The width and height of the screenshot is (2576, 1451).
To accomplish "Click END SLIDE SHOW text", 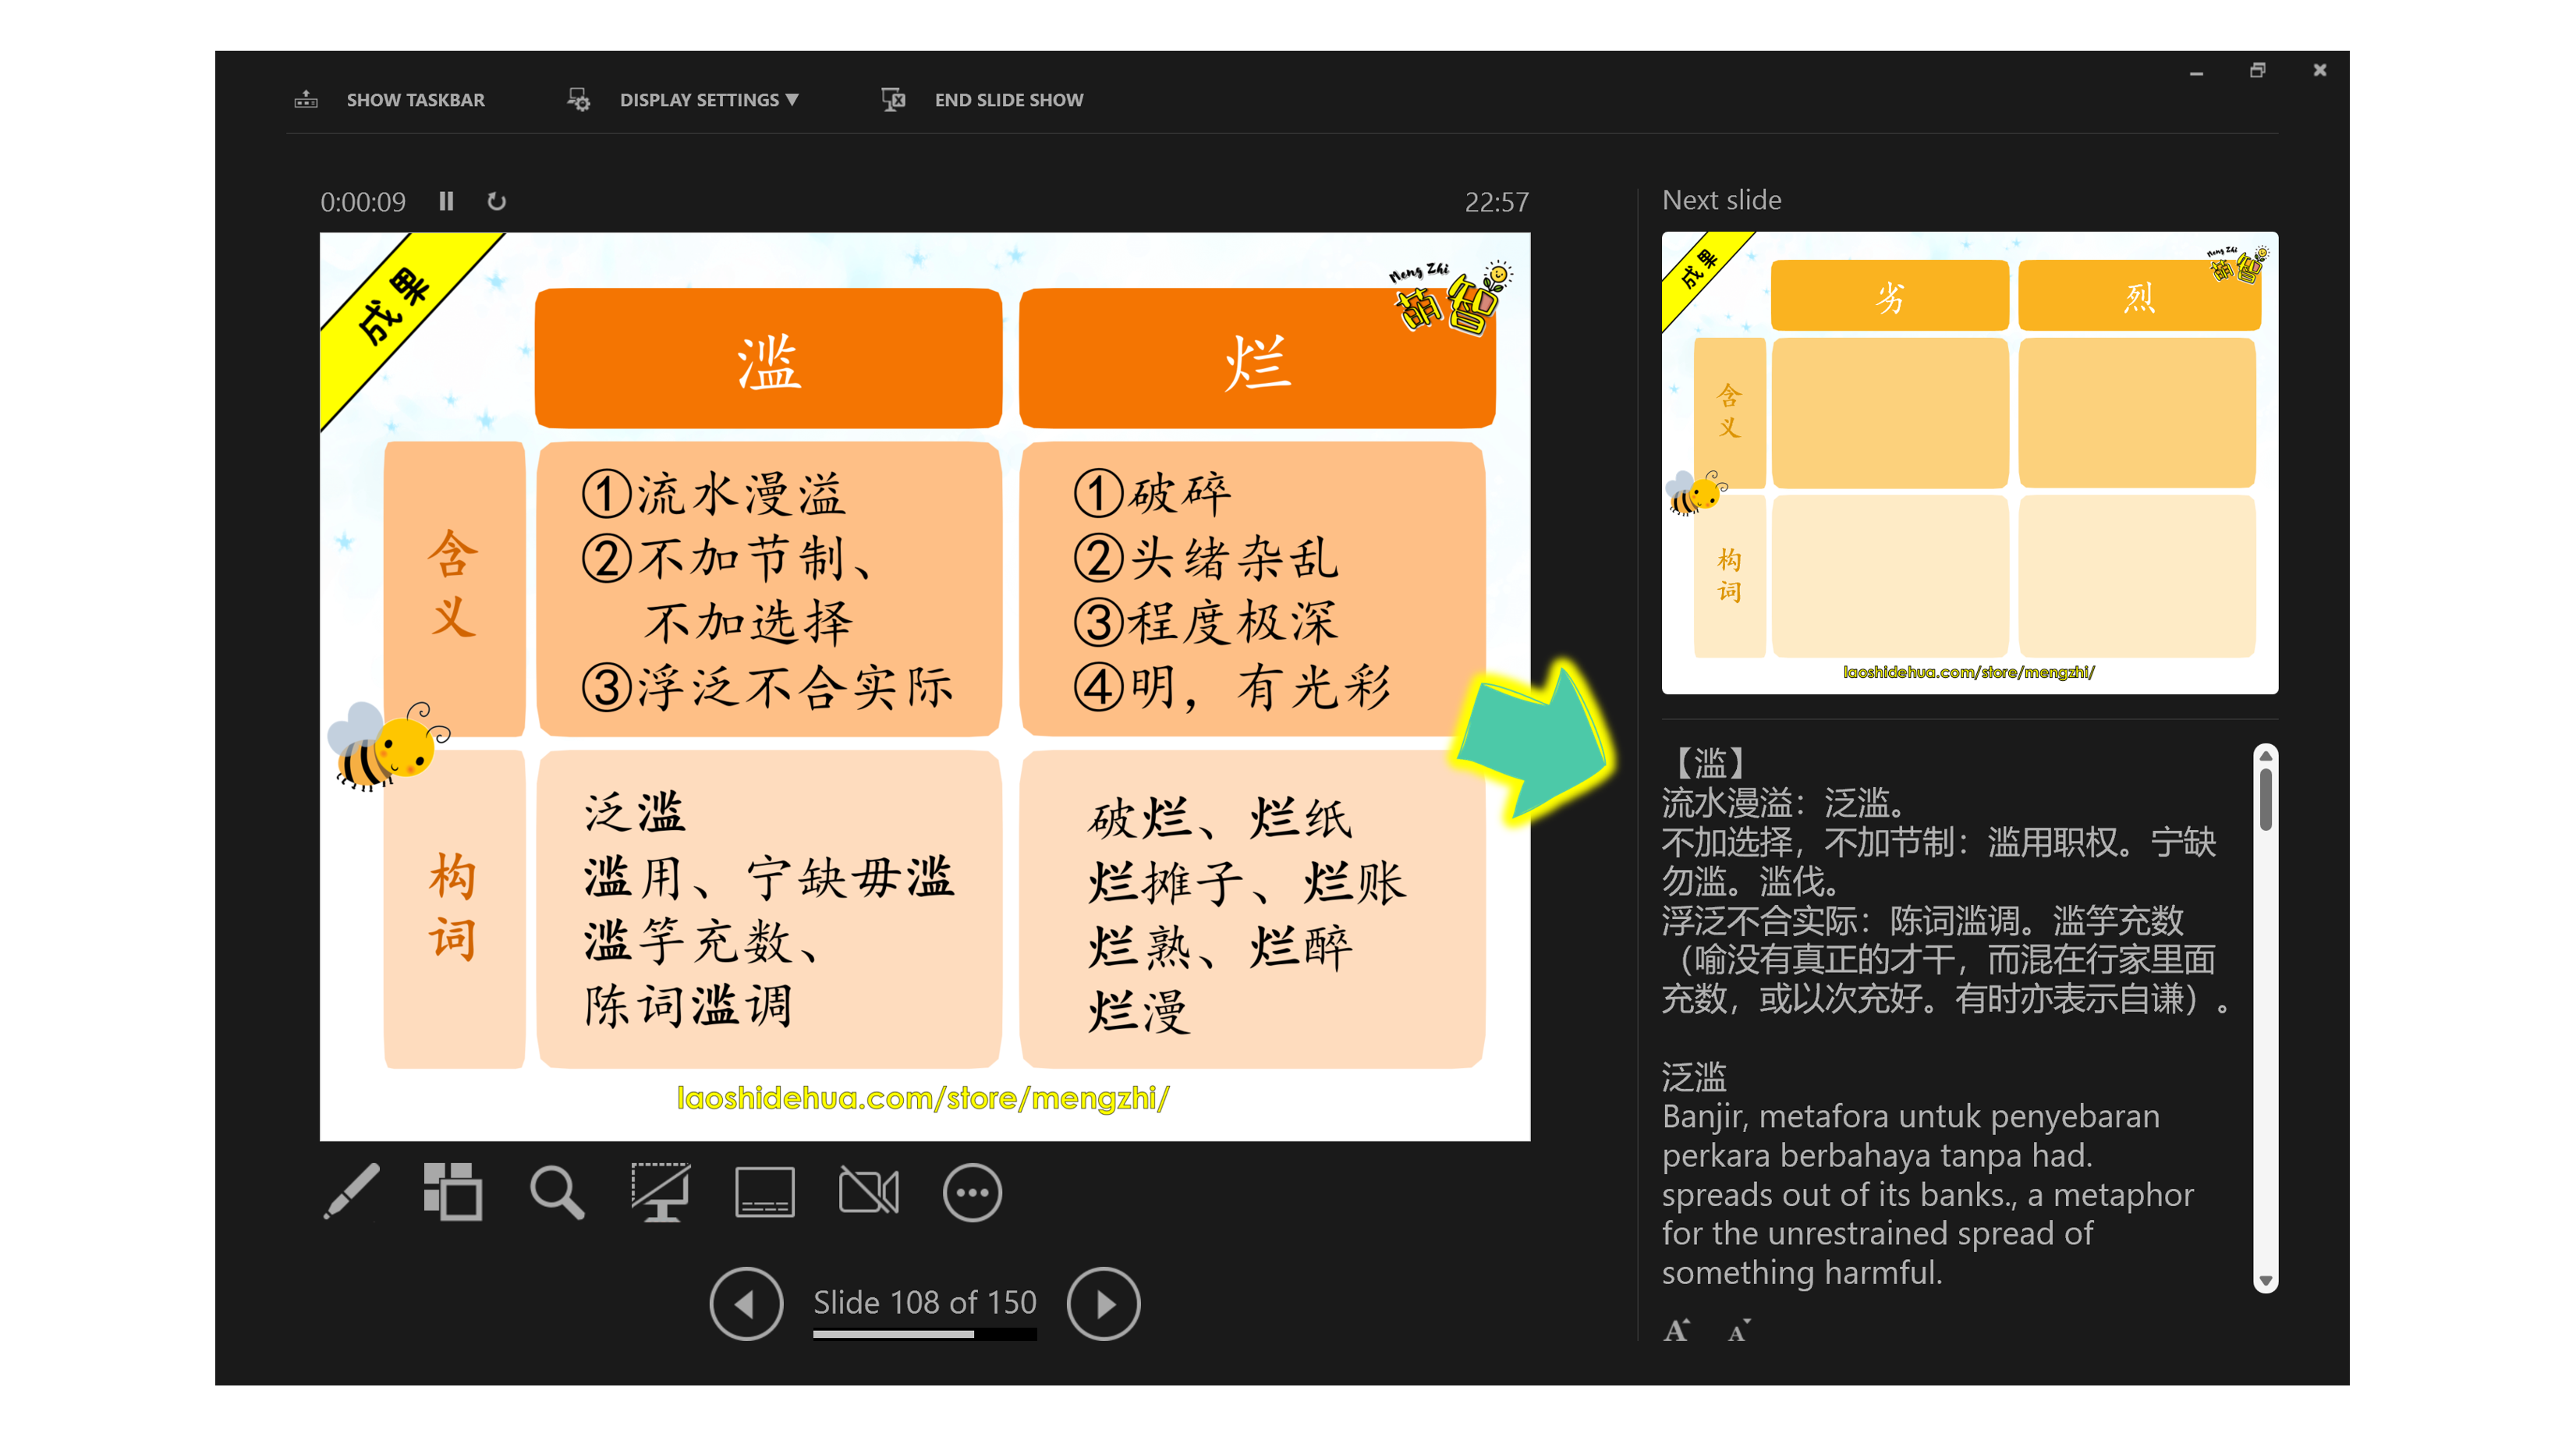I will pos(1008,100).
